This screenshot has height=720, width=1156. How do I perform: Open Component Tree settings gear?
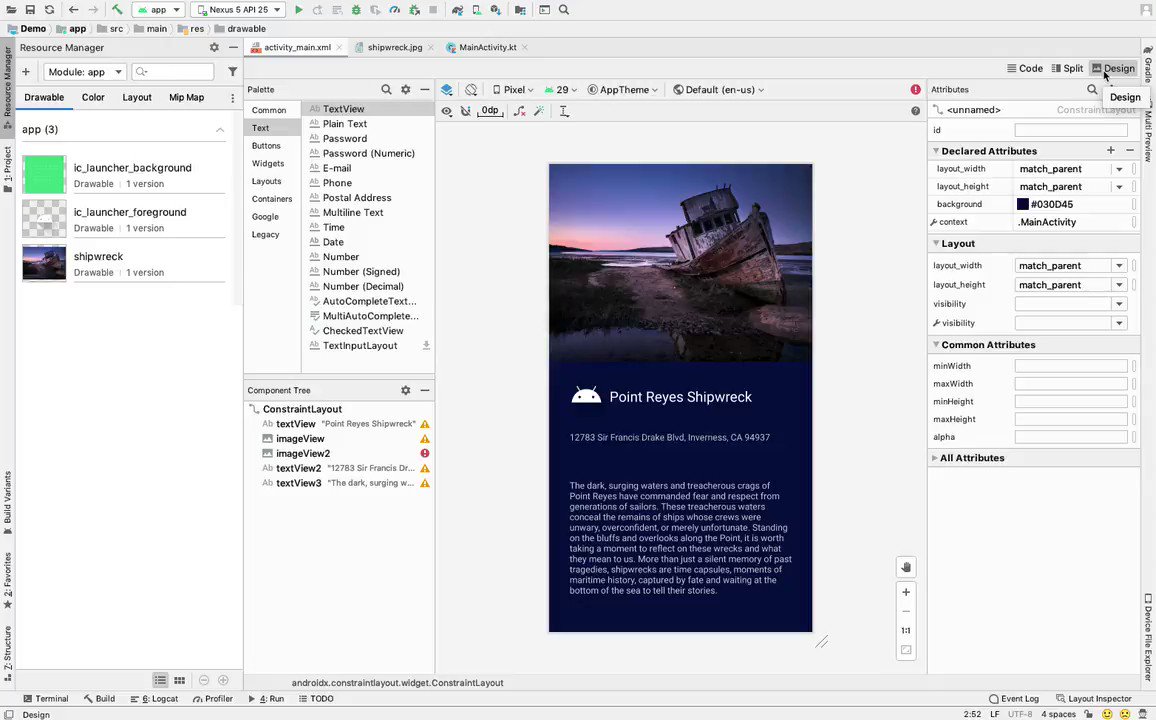405,390
